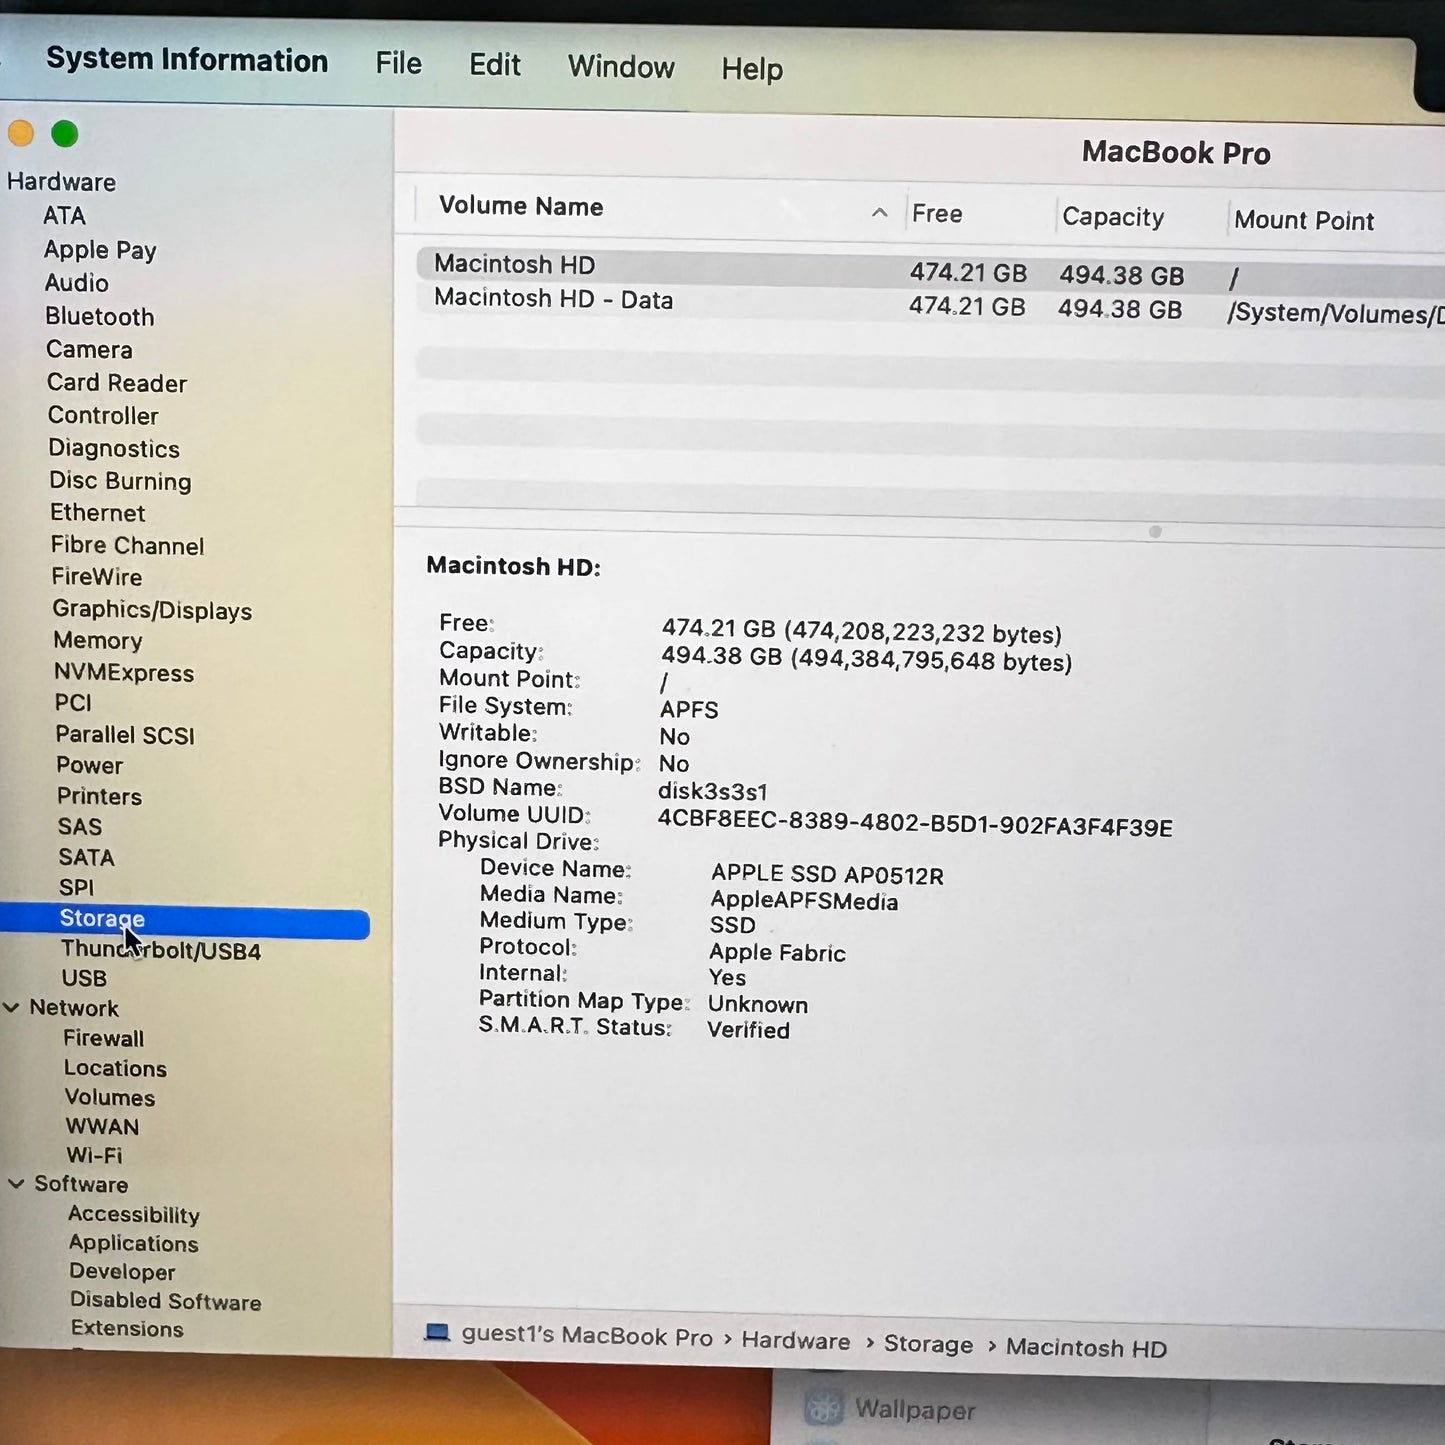Select the highlighted Storage item
The image size is (1445, 1445).
[185, 919]
